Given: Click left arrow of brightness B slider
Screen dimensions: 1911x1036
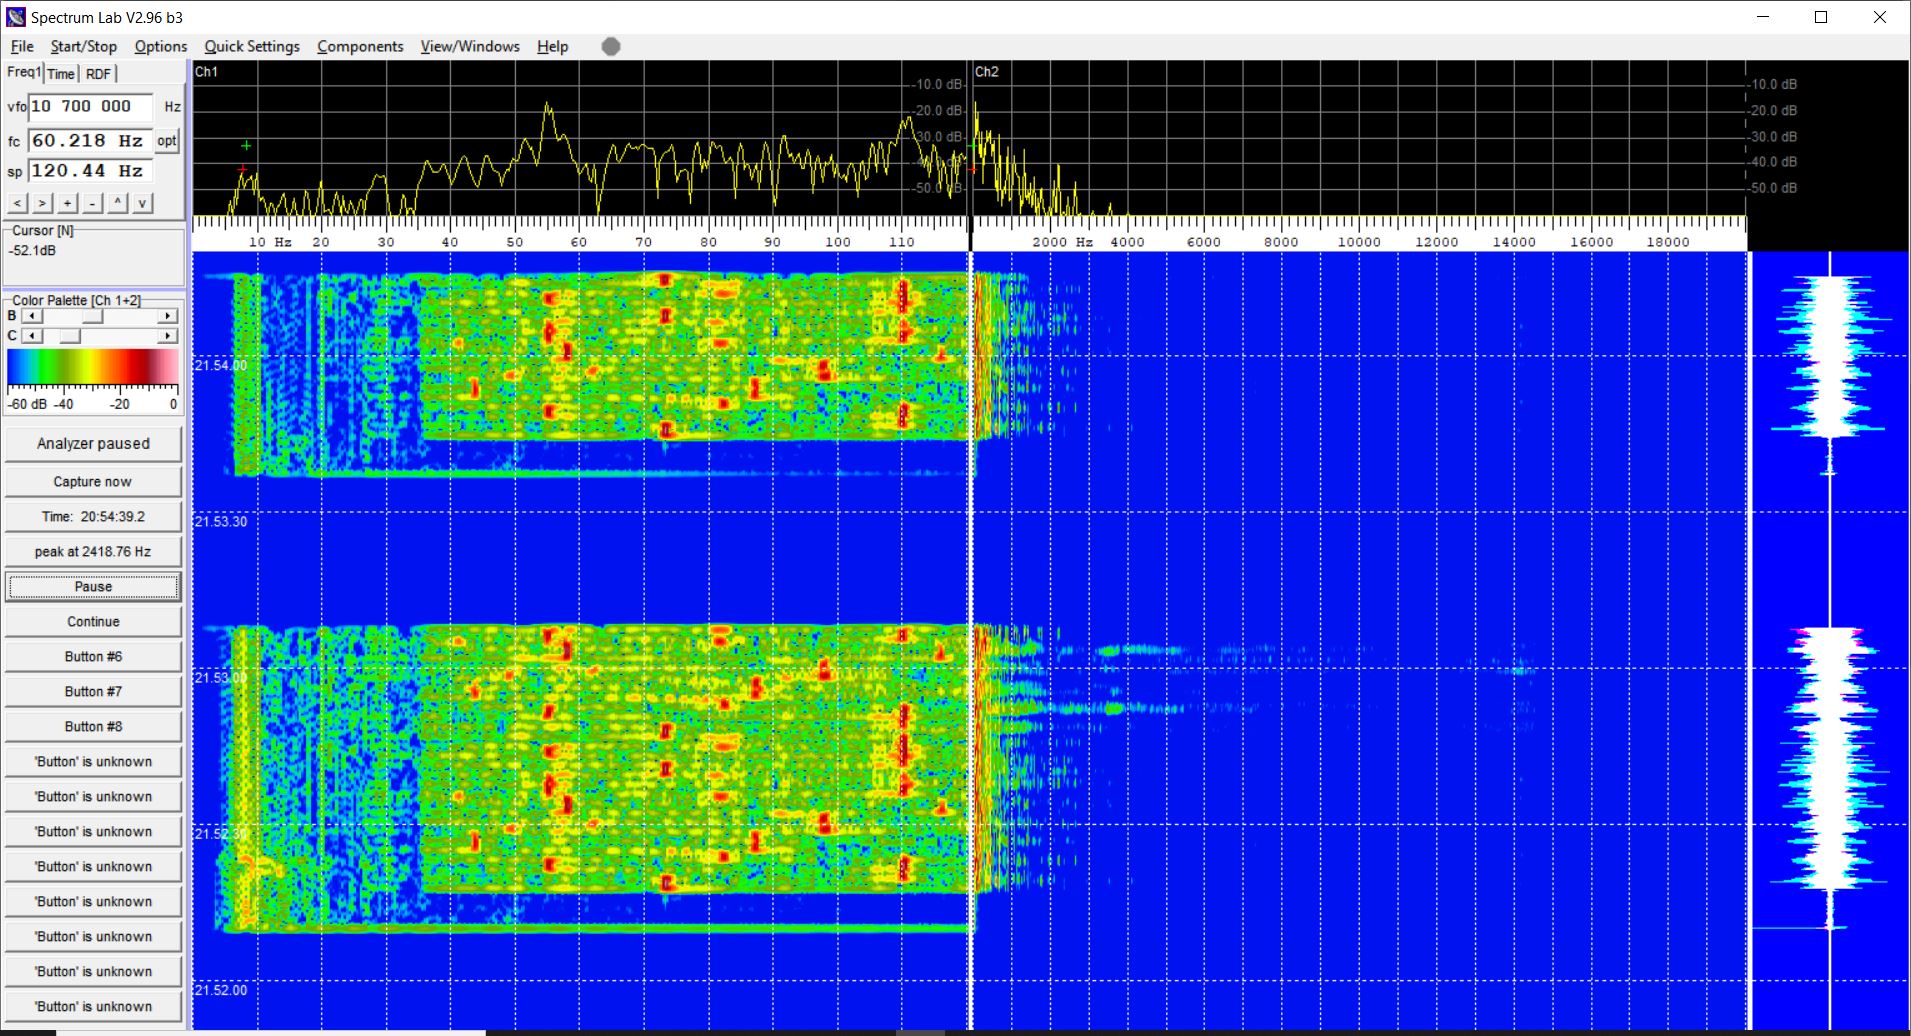Looking at the screenshot, I should click(32, 316).
